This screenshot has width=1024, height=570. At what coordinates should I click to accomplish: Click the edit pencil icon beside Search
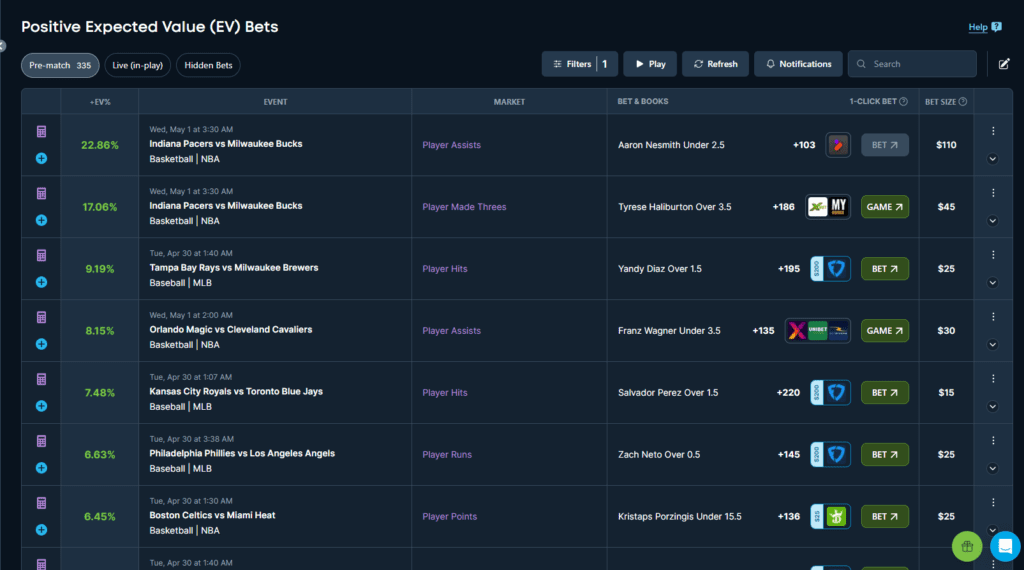coord(1004,64)
